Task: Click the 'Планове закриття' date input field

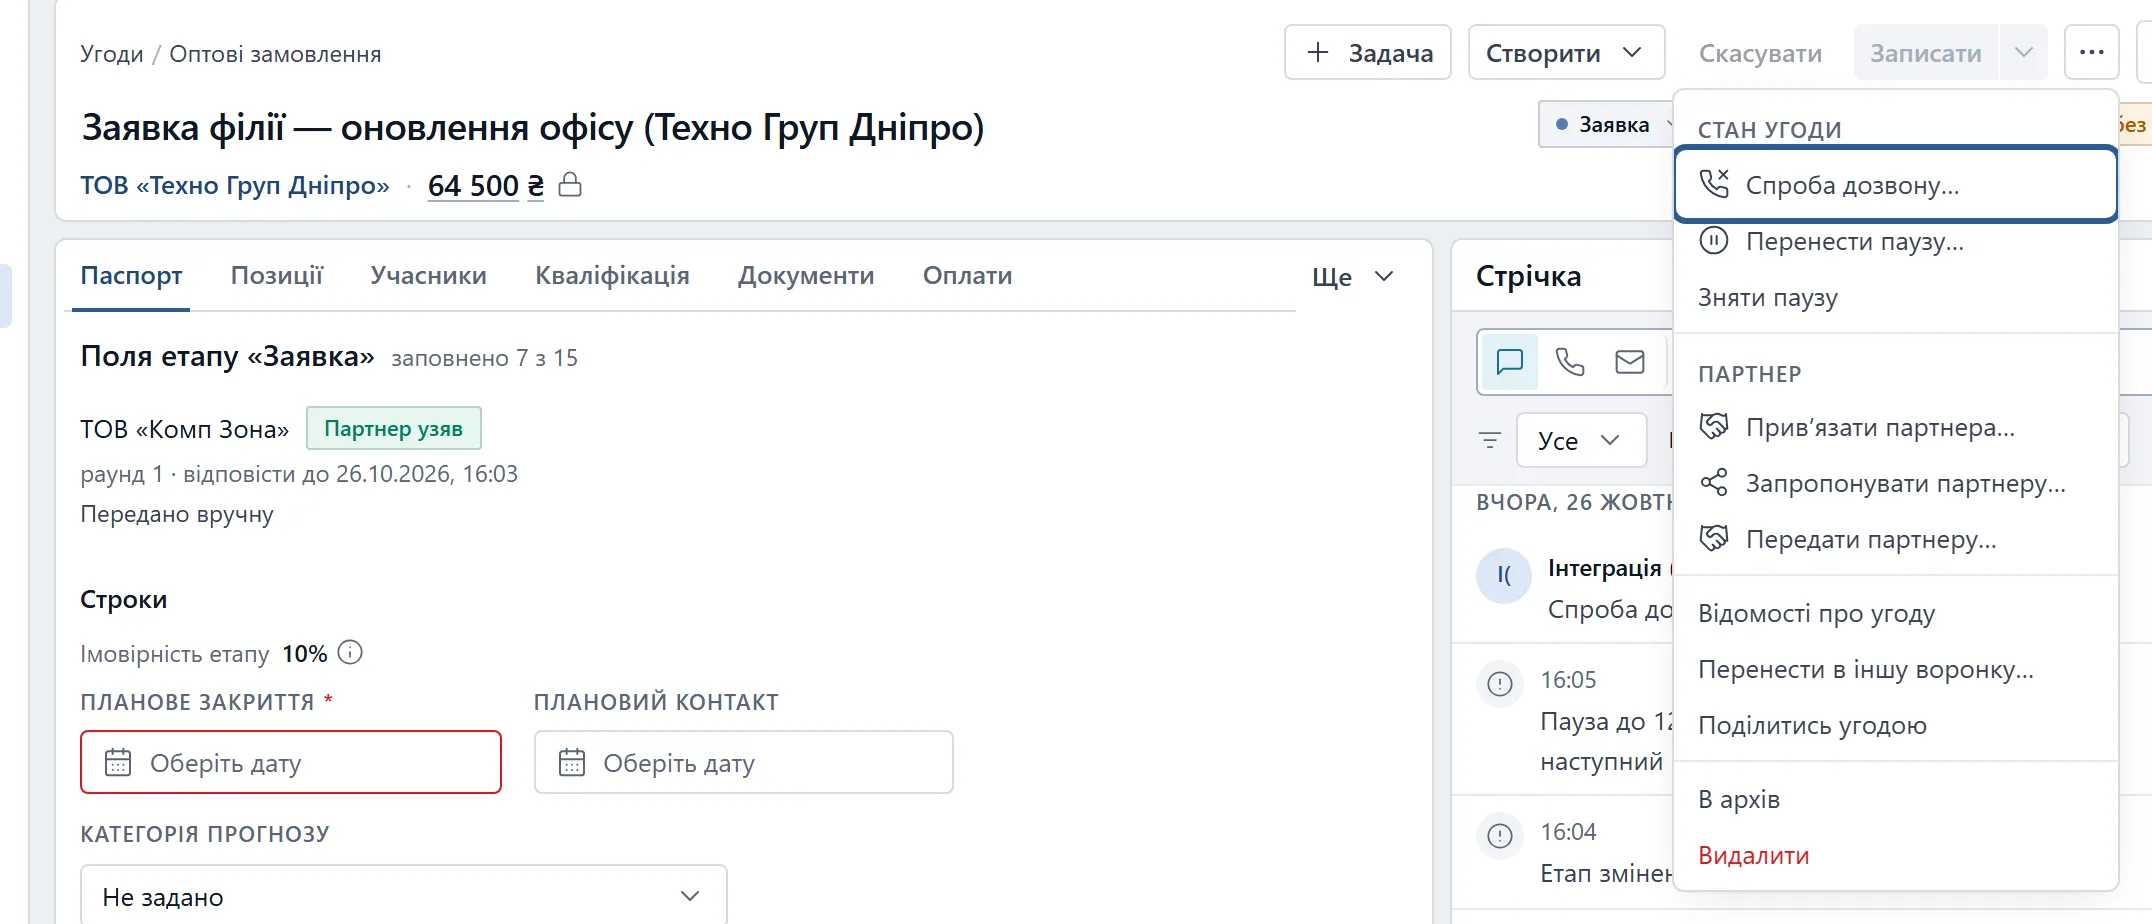Action: point(291,762)
